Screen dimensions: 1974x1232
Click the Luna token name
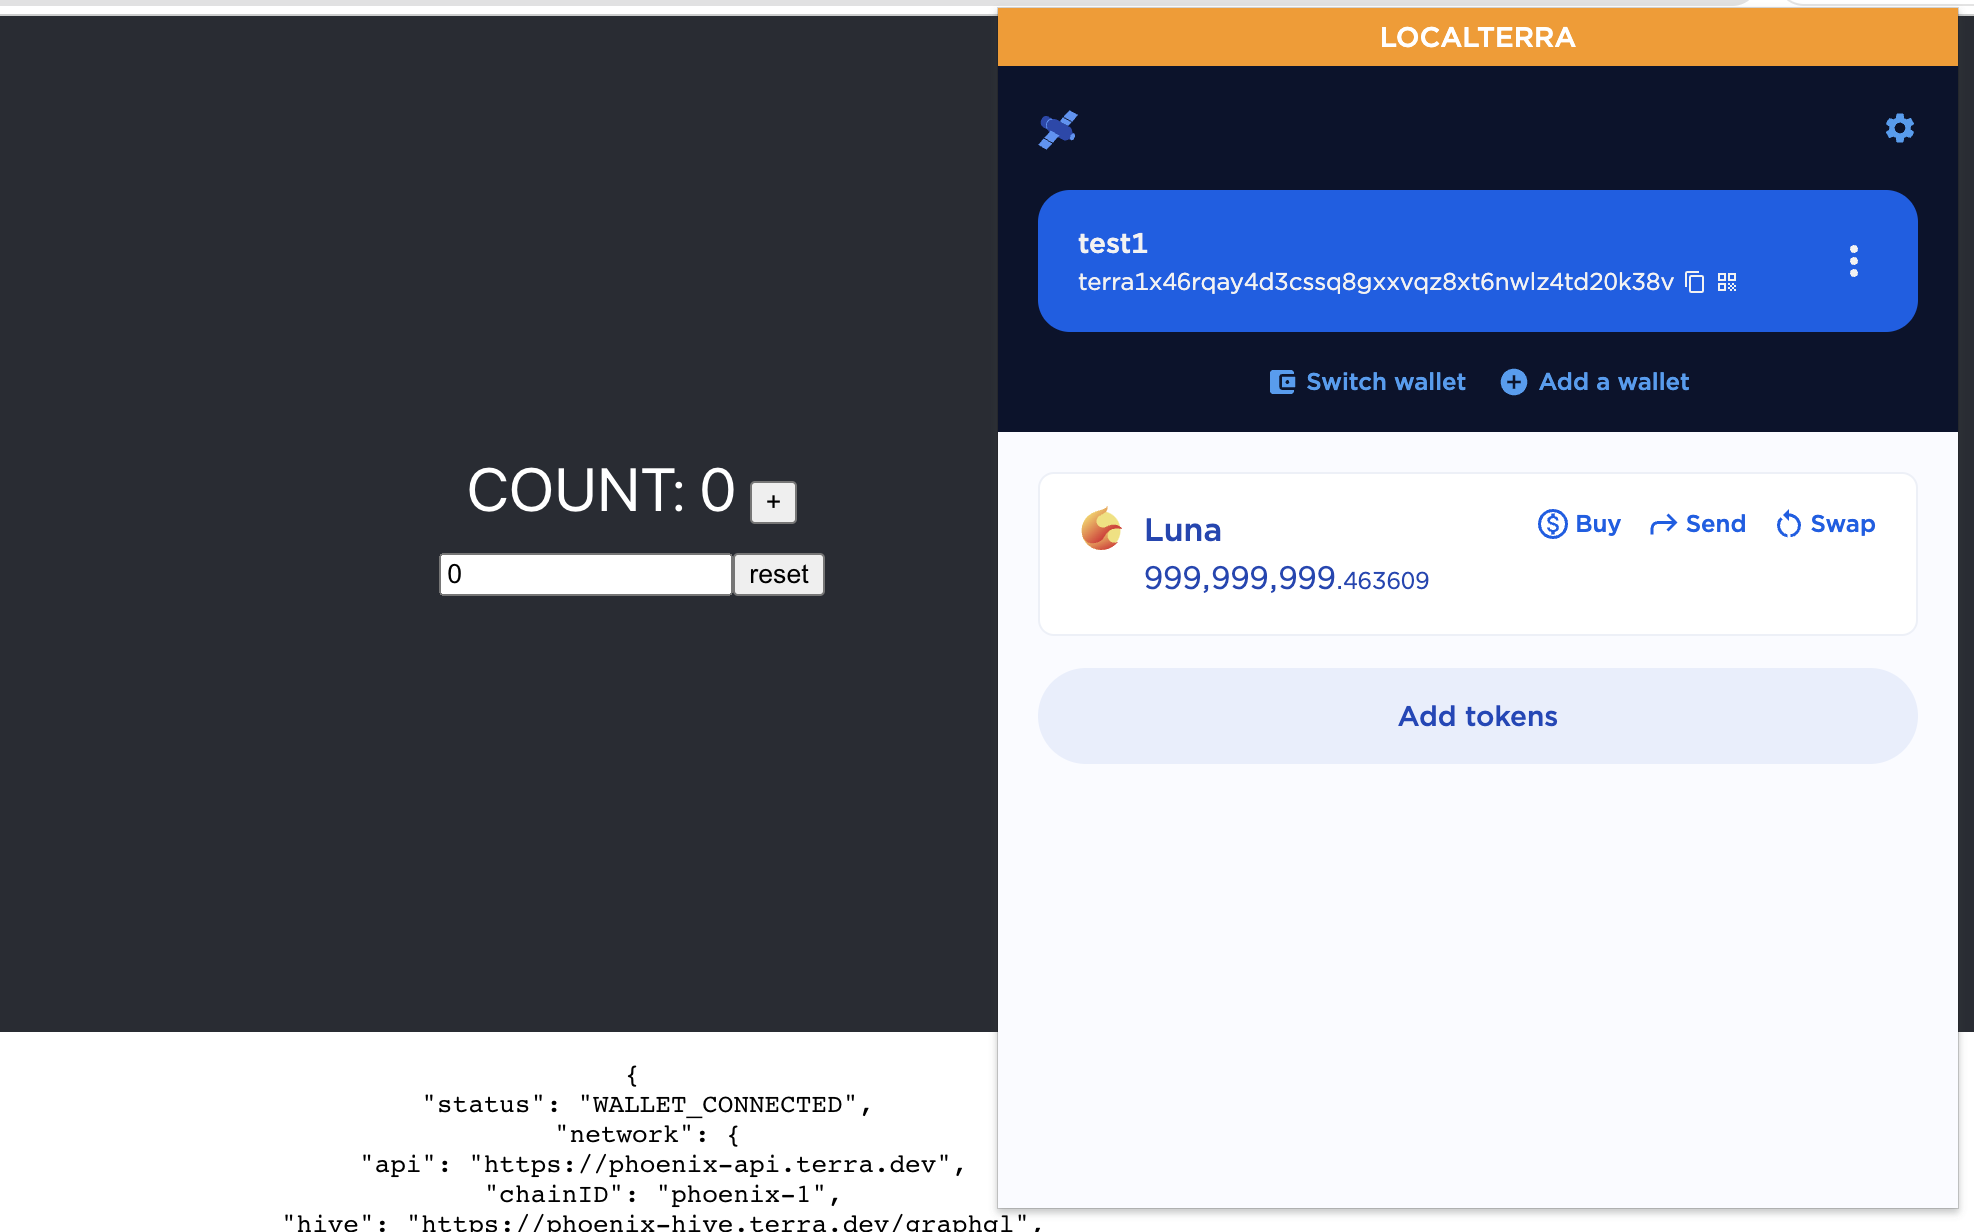(1182, 530)
